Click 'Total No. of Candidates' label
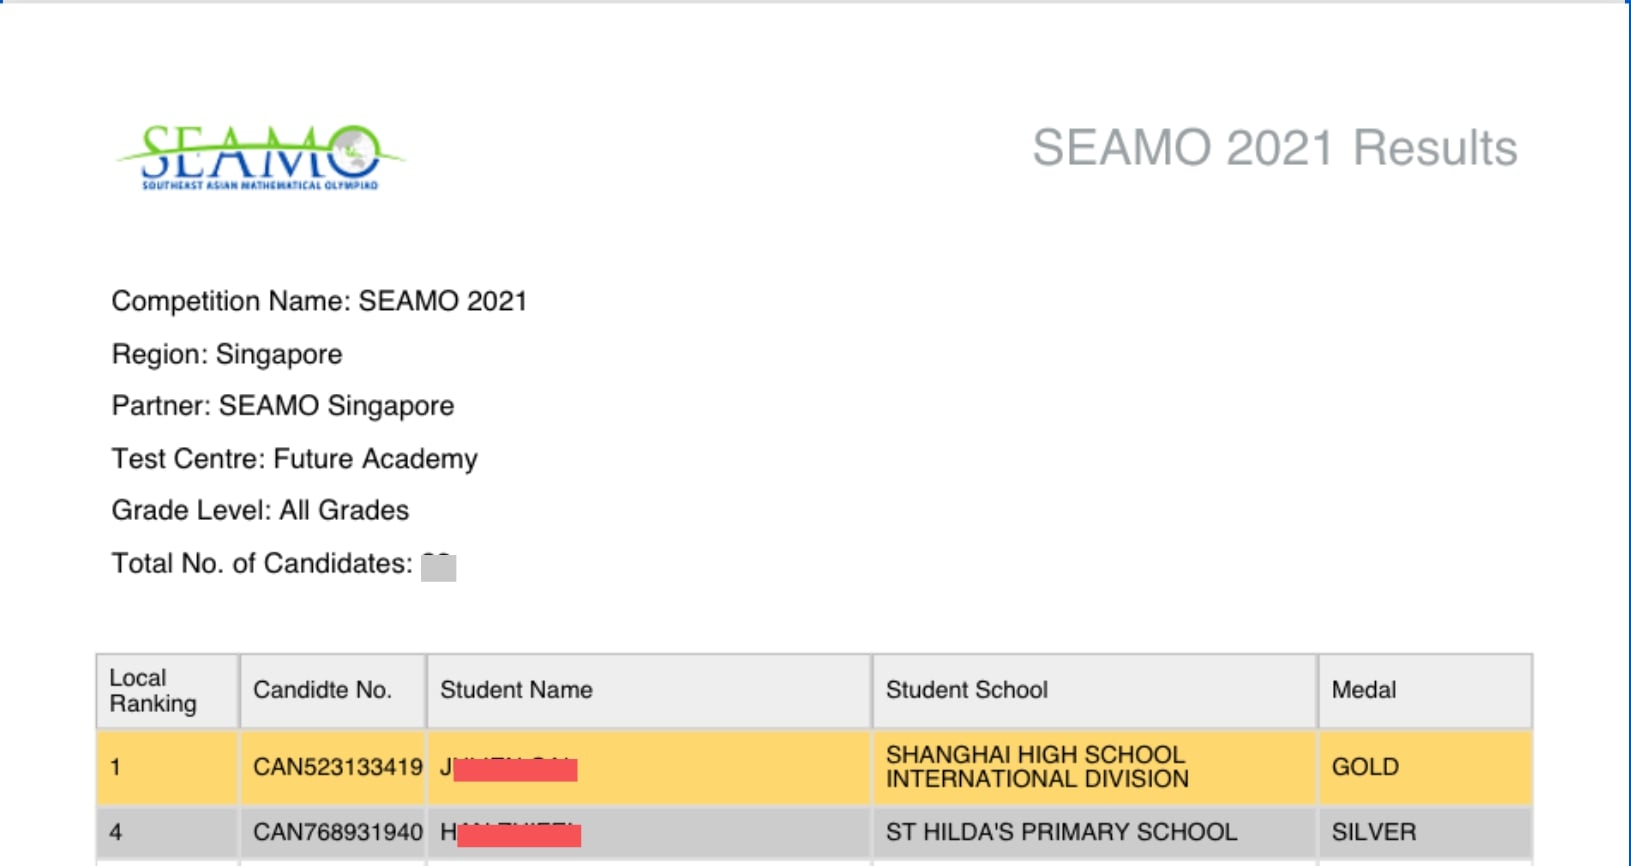This screenshot has width=1631, height=866. coord(262,564)
